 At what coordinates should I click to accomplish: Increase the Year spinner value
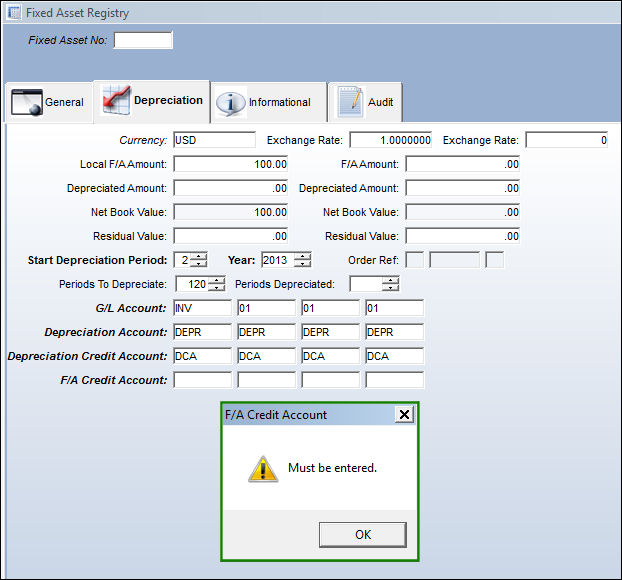point(303,256)
